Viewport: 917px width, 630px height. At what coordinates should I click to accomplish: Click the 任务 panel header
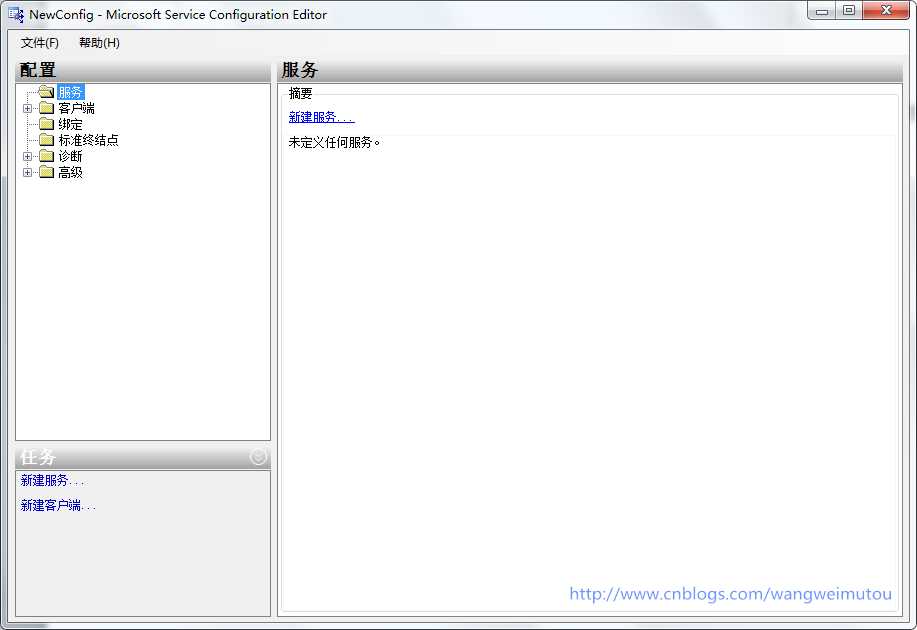click(x=143, y=457)
